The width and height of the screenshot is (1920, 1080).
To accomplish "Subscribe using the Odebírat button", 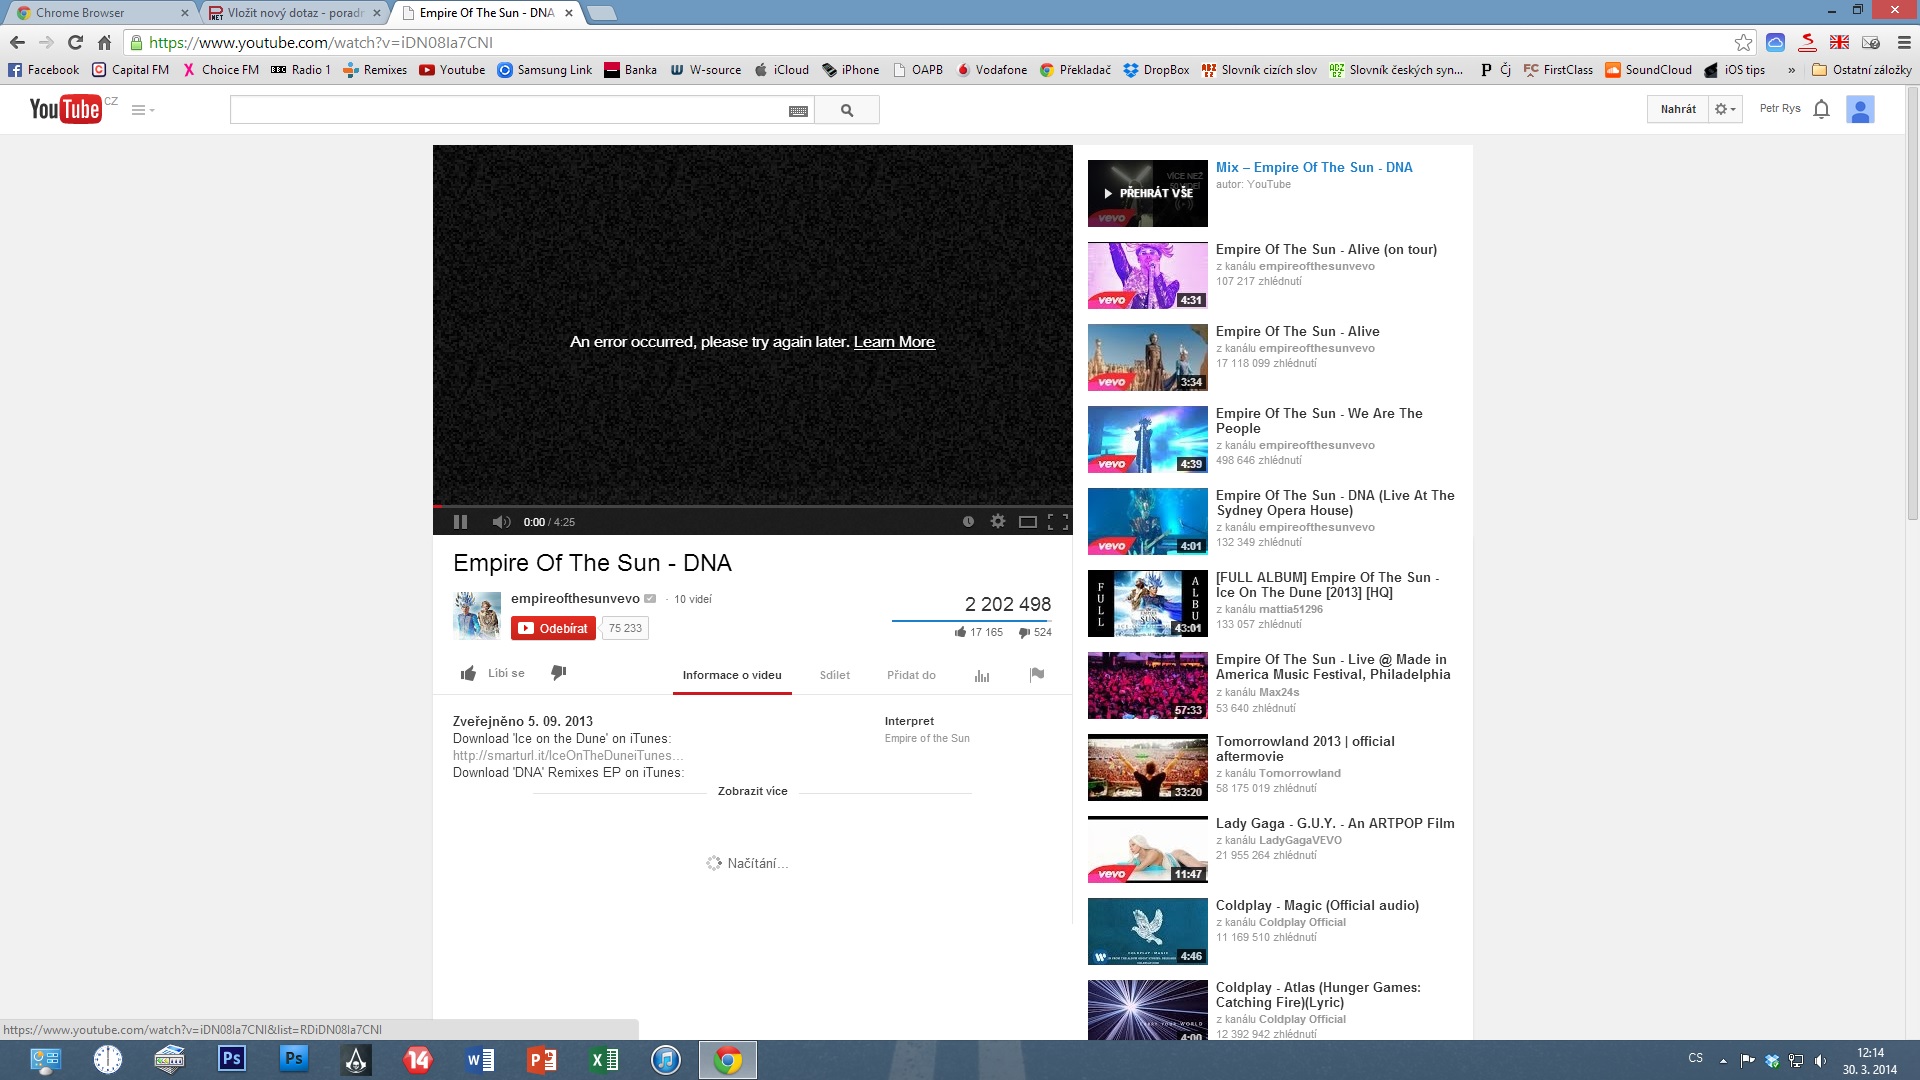I will click(x=553, y=628).
